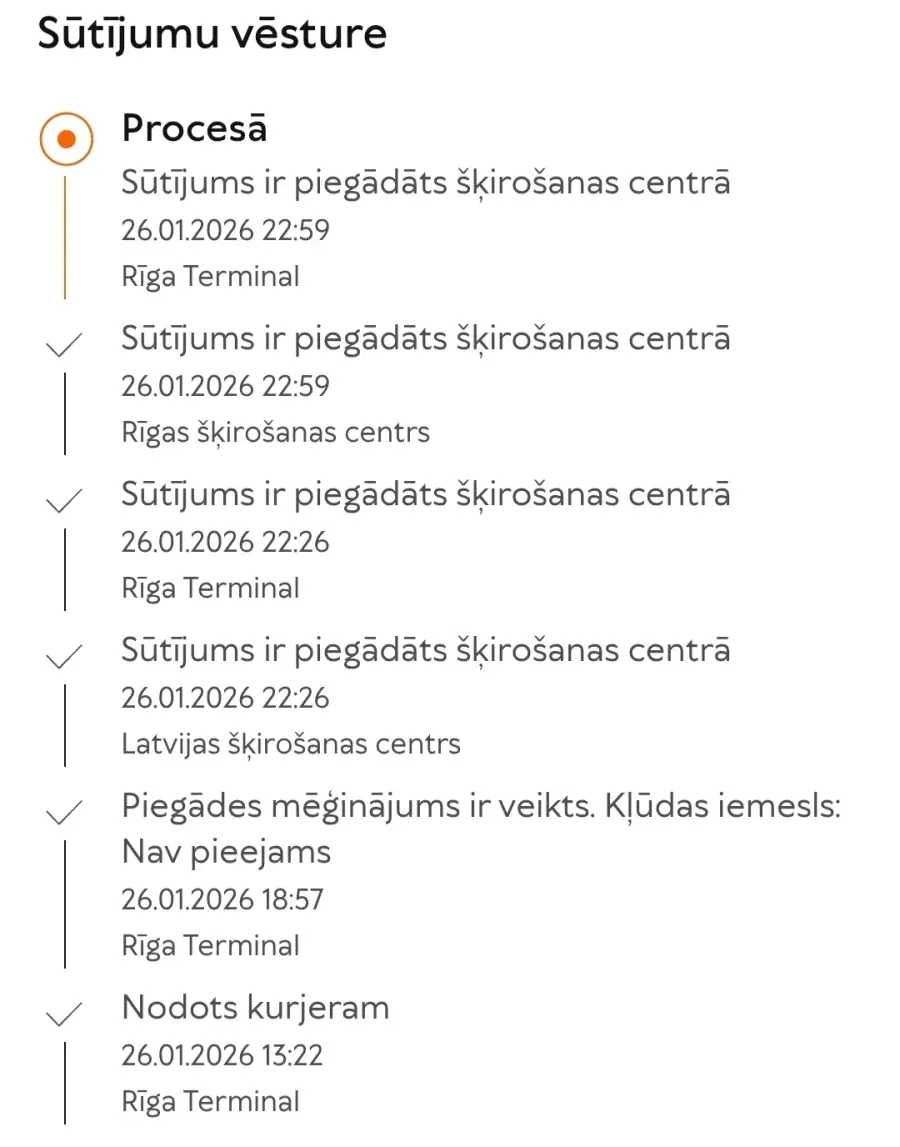This screenshot has width=900, height=1147.
Task: Click the status text directly below Procesā
Action: 426,183
